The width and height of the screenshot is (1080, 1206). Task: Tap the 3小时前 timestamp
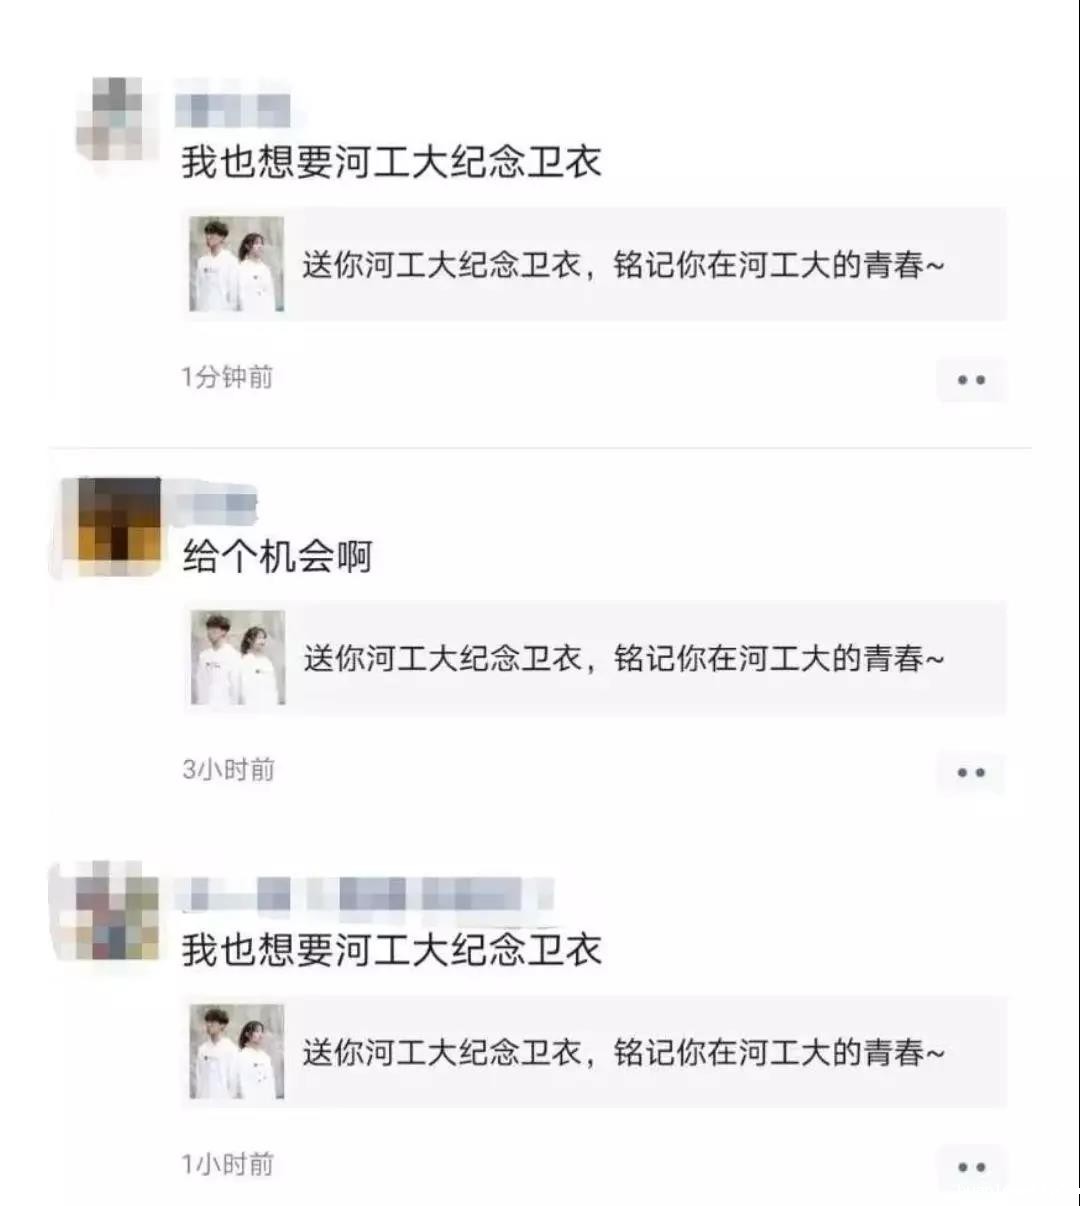228,769
